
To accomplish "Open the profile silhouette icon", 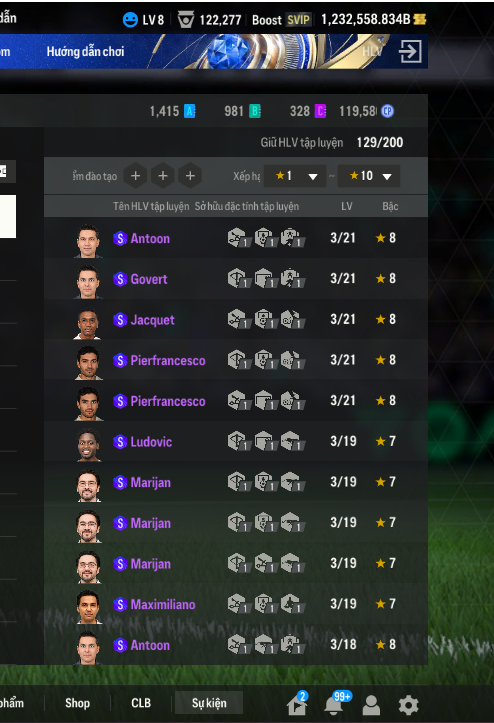I will pos(371,705).
